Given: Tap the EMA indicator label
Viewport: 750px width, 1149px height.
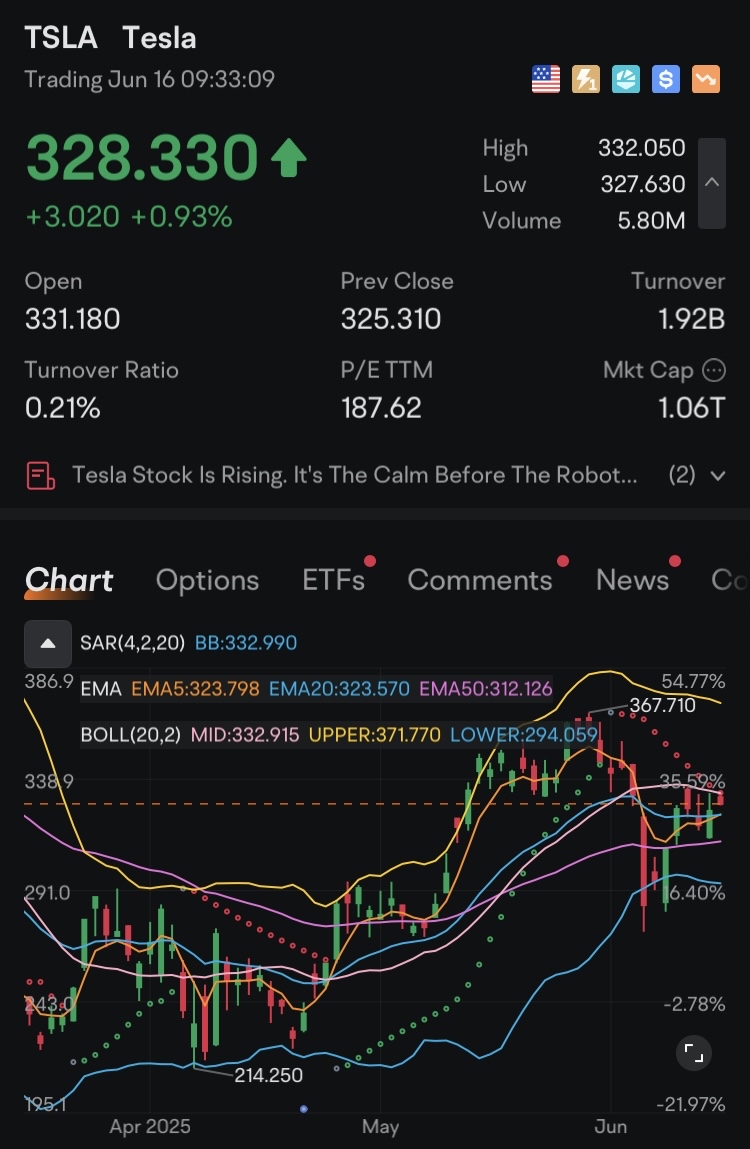Looking at the screenshot, I should [101, 689].
